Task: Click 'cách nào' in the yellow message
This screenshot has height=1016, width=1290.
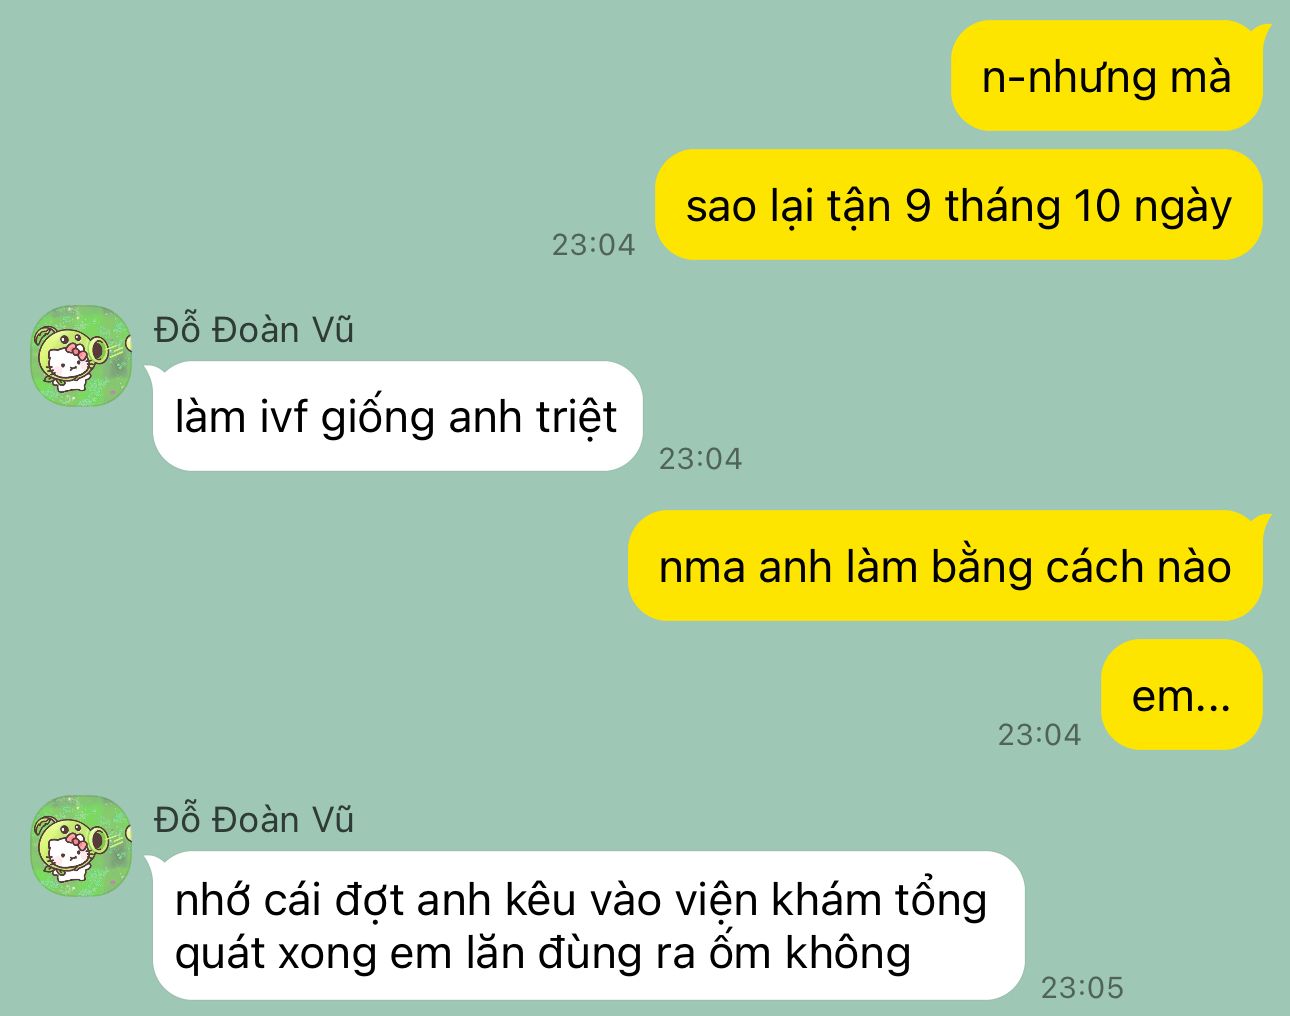Action: (1138, 567)
